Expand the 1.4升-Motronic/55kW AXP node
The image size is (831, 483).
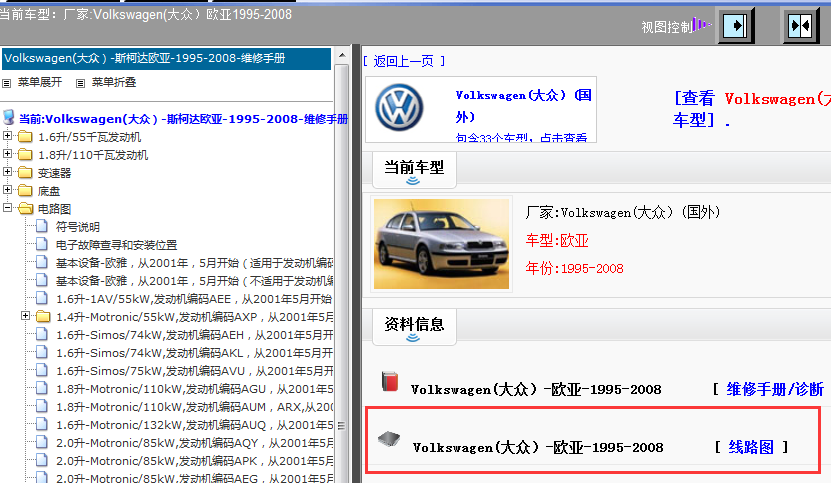click(x=25, y=315)
